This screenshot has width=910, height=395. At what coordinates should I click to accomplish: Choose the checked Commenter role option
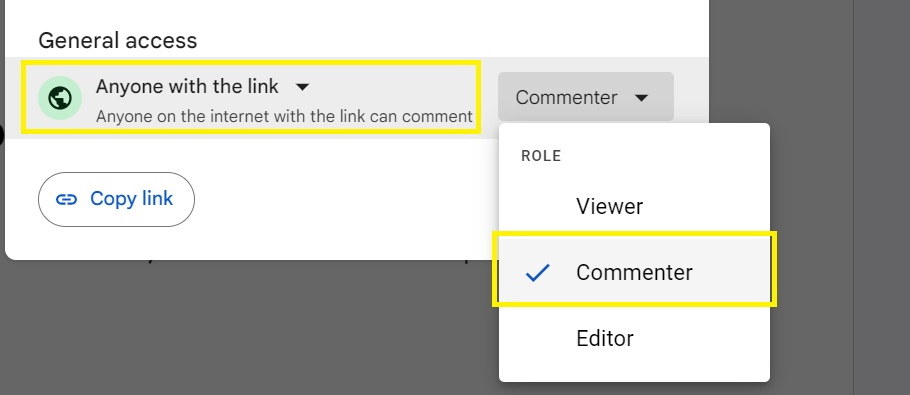(x=634, y=272)
